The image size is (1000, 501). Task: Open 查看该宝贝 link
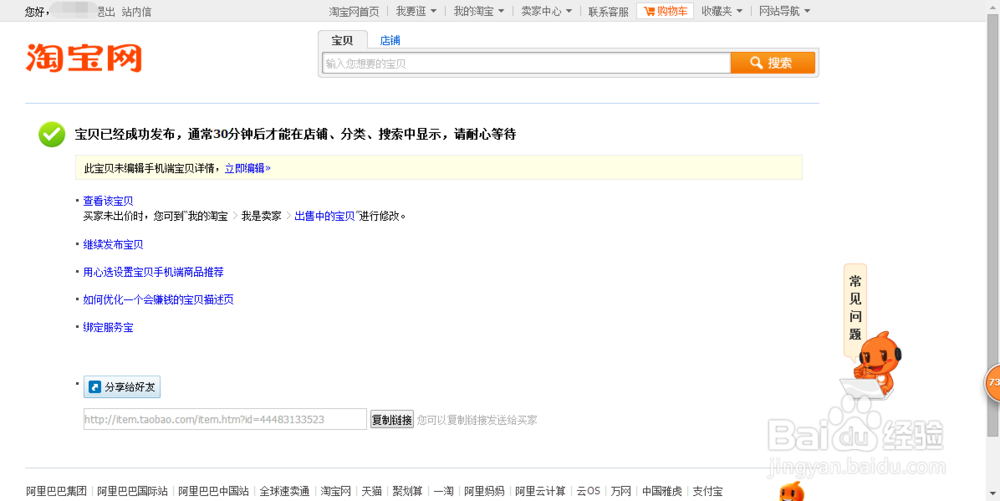click(x=108, y=201)
